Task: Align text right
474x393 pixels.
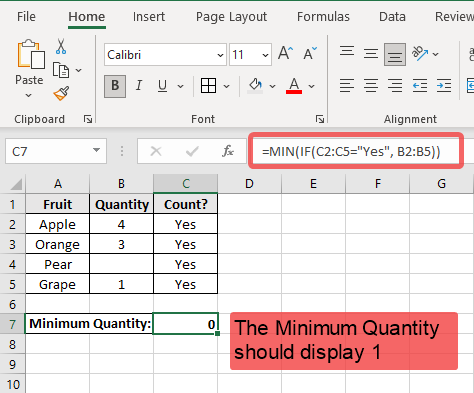Action: click(x=395, y=86)
